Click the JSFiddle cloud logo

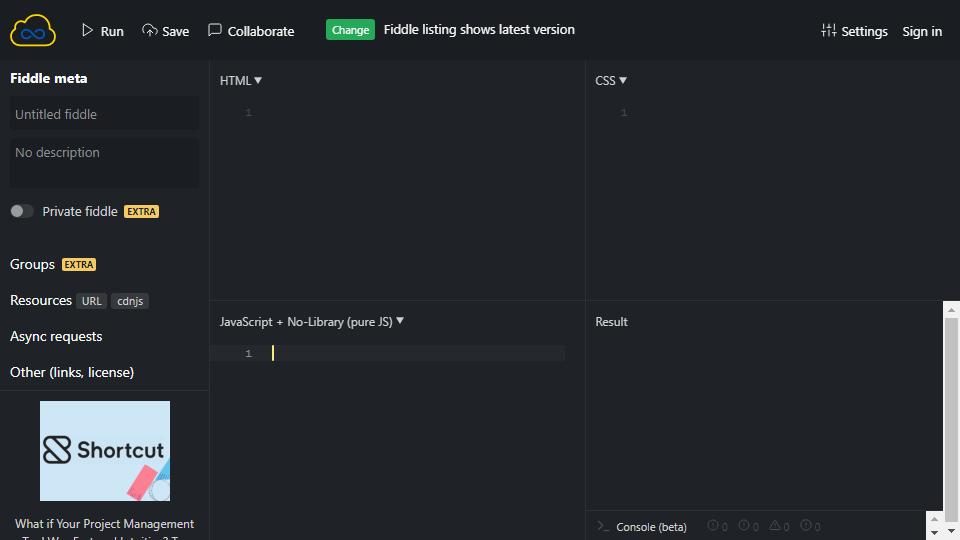point(33,31)
